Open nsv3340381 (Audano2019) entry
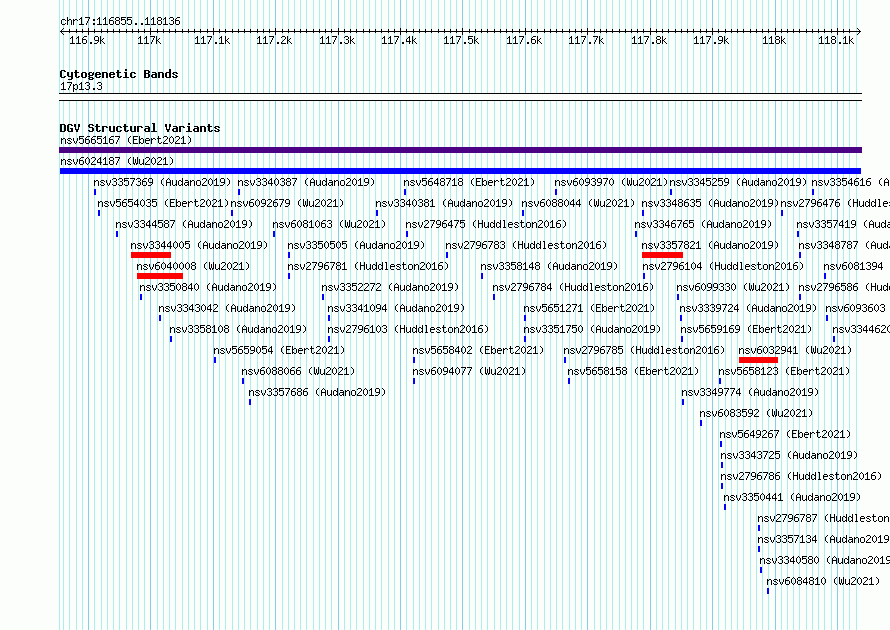 [x=444, y=203]
